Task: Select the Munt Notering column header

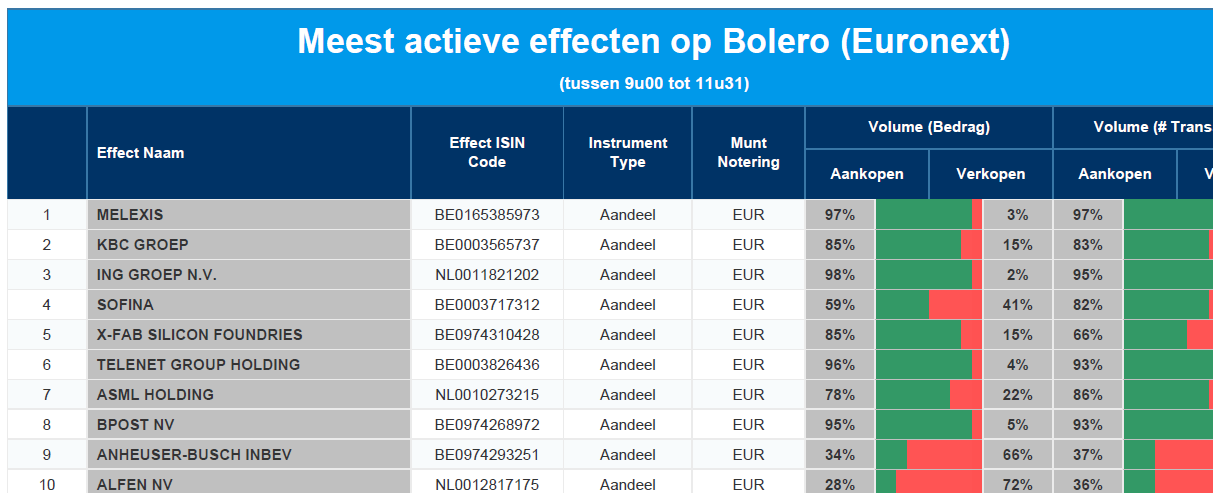Action: 748,153
